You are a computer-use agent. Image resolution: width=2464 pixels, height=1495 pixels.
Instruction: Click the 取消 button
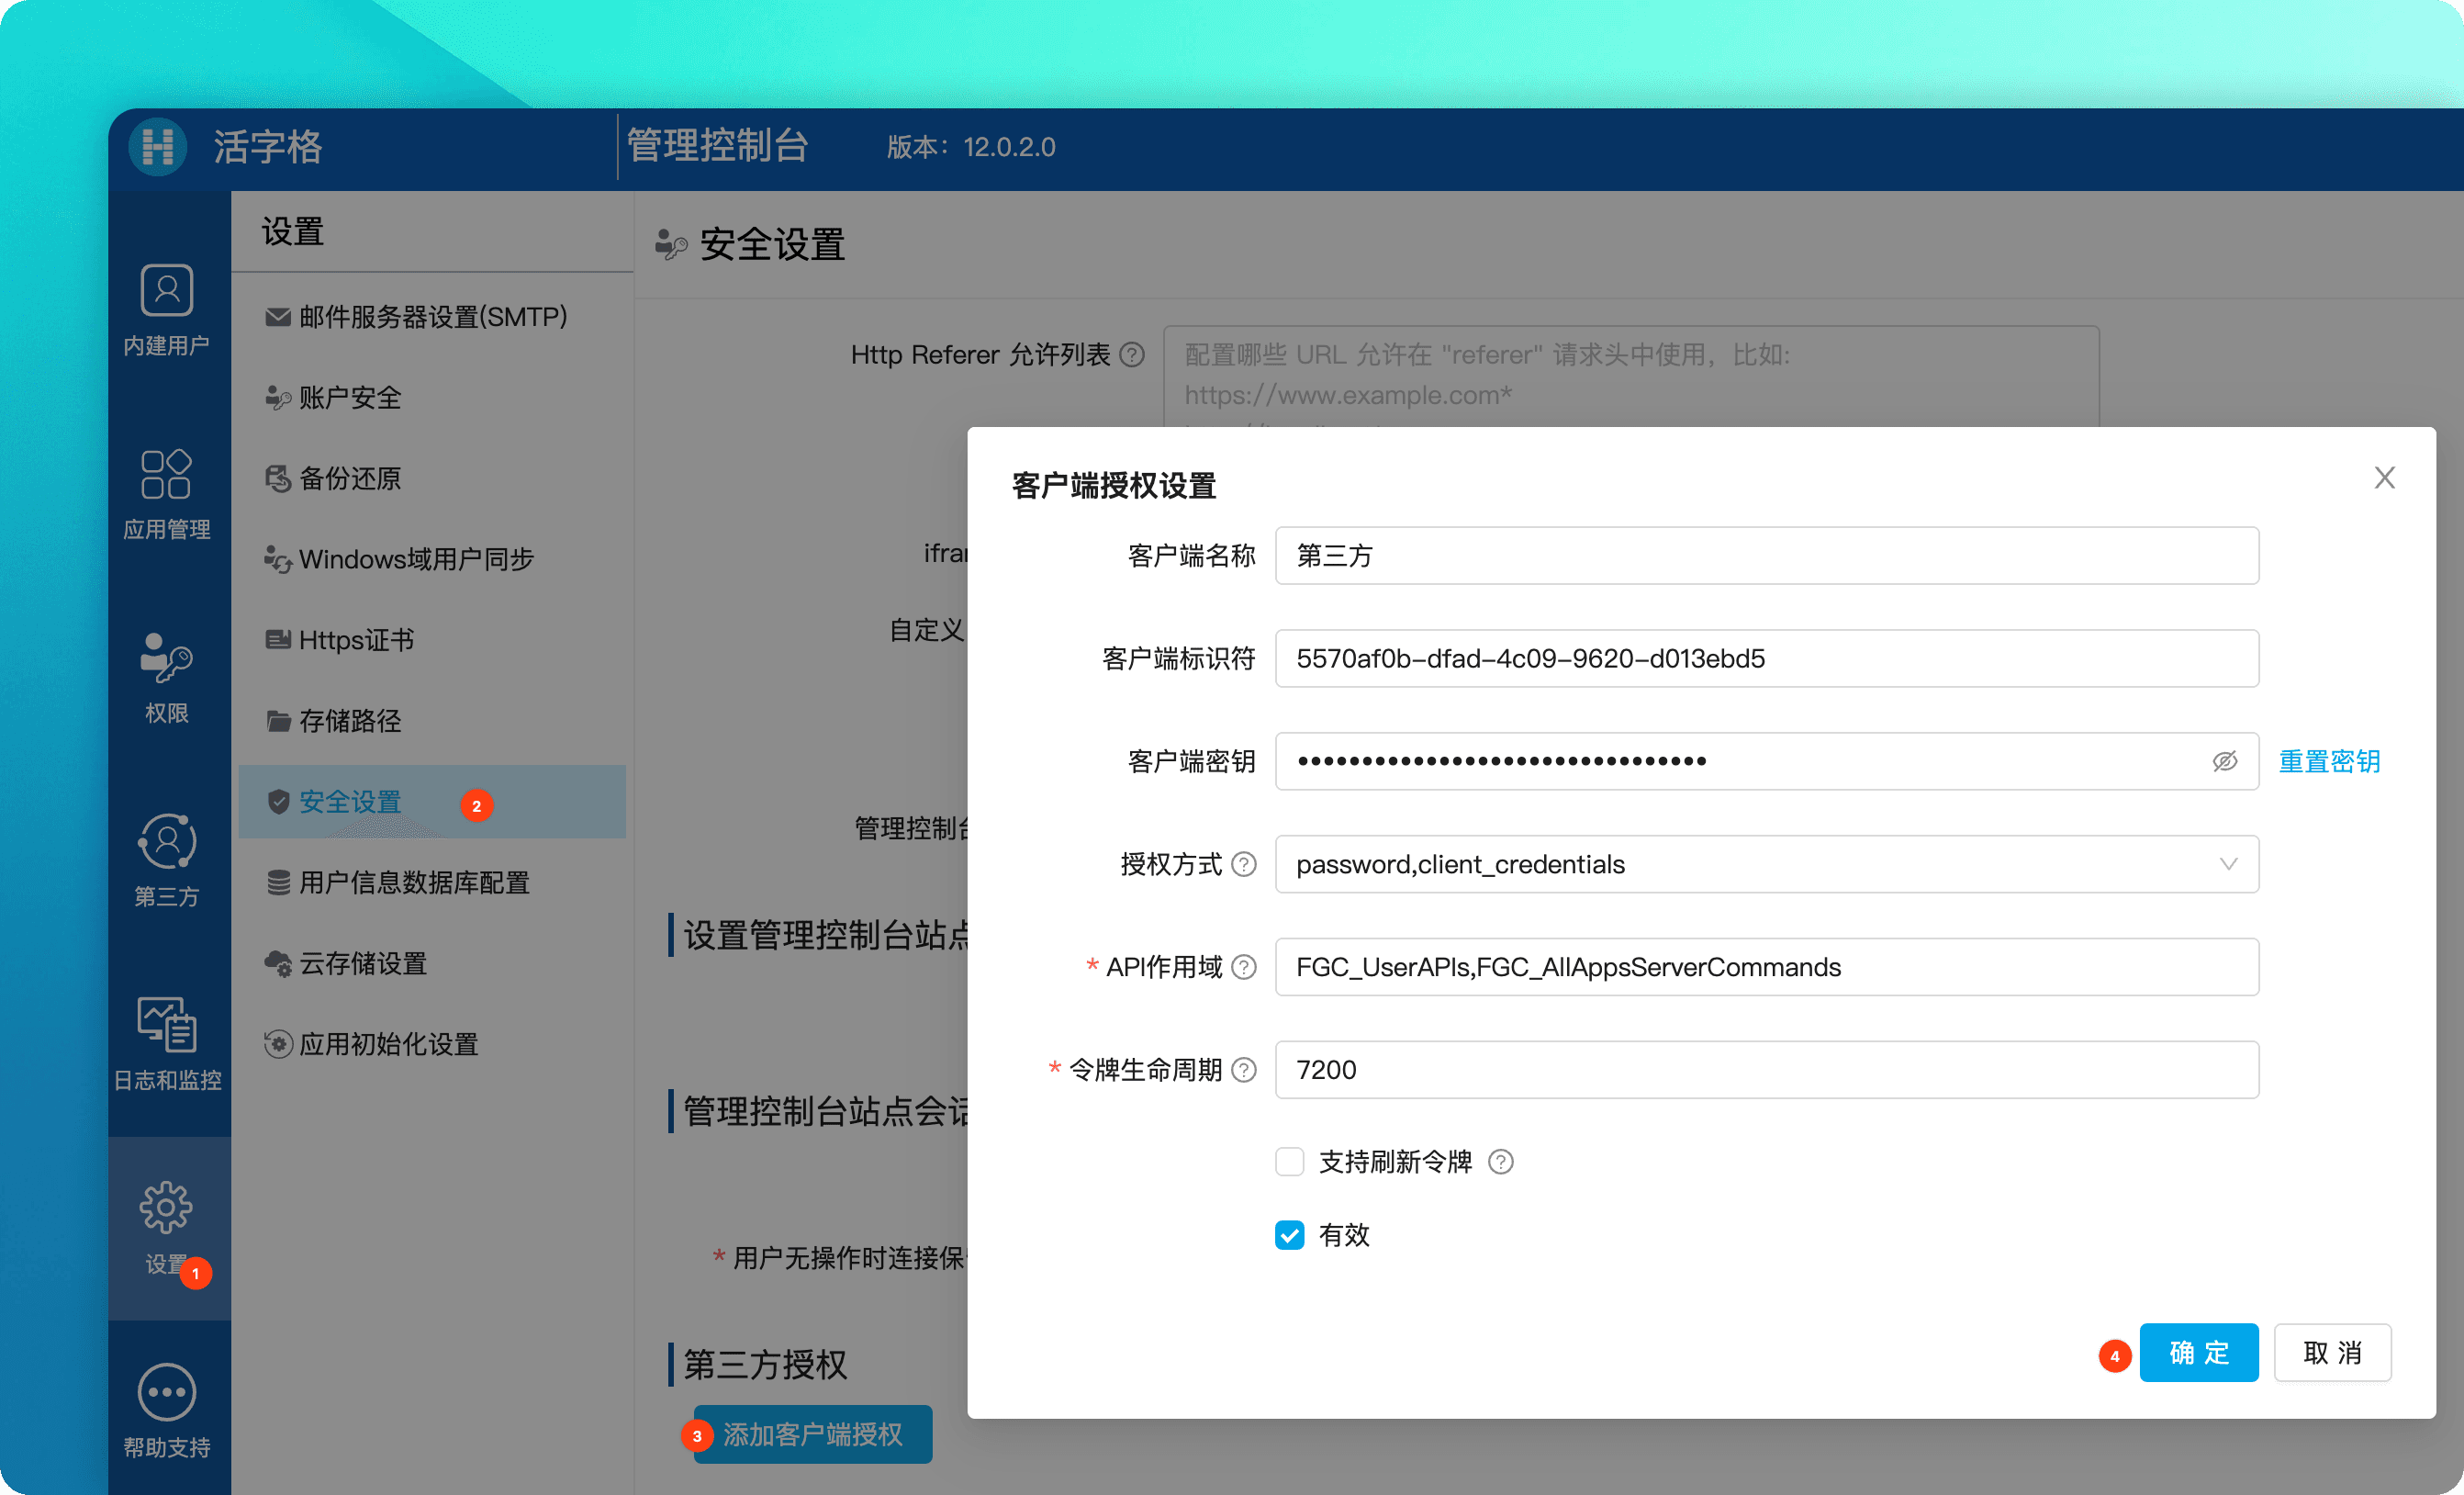click(2332, 1353)
